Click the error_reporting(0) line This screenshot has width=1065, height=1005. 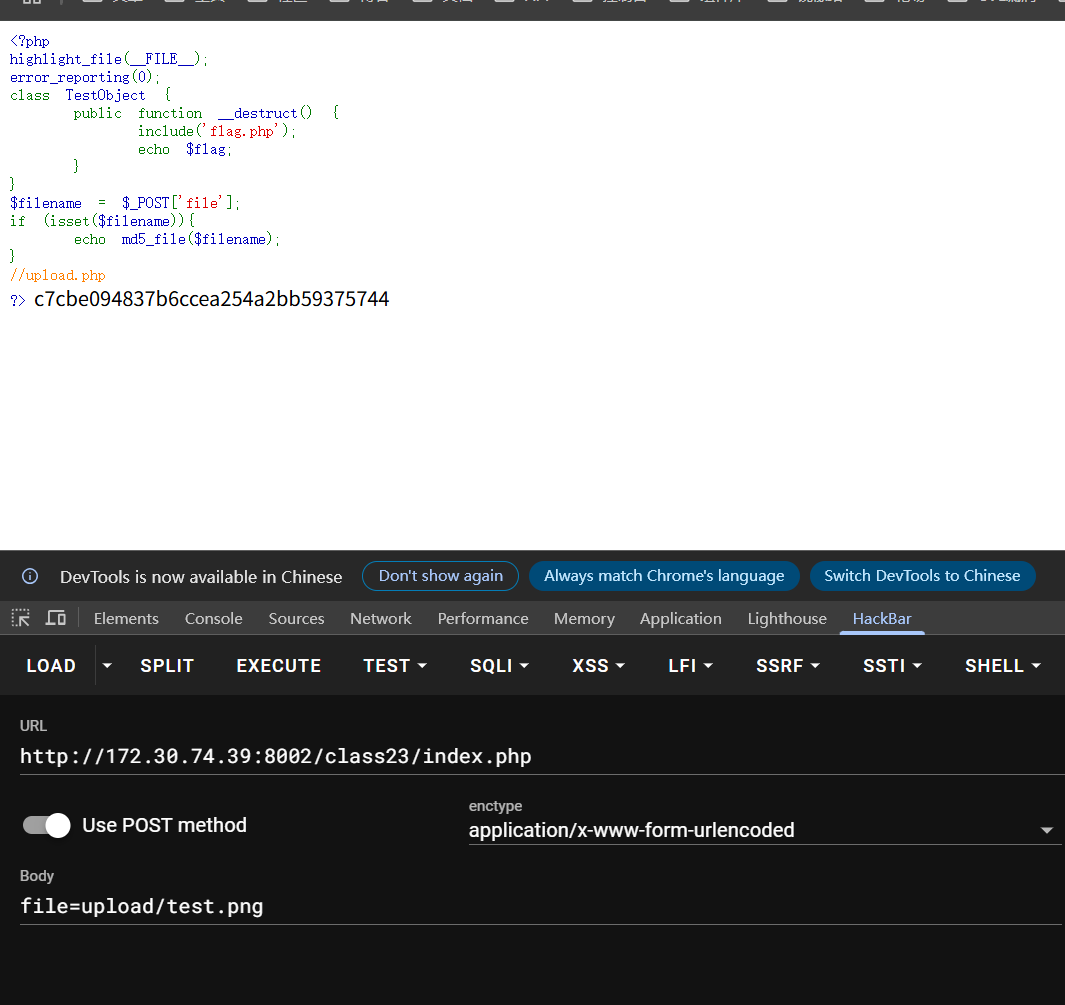click(x=85, y=77)
